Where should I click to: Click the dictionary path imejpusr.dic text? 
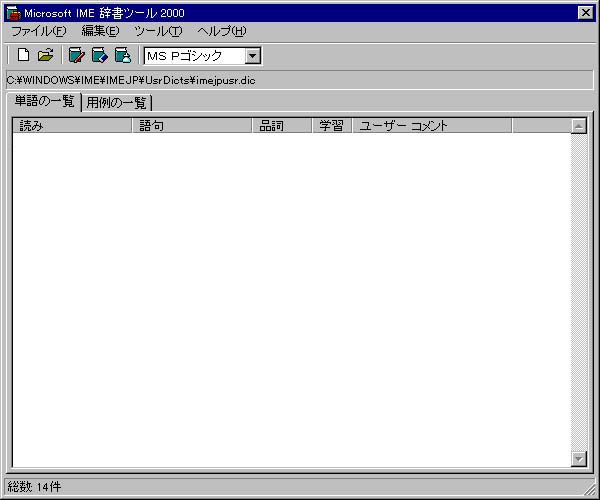(131, 80)
